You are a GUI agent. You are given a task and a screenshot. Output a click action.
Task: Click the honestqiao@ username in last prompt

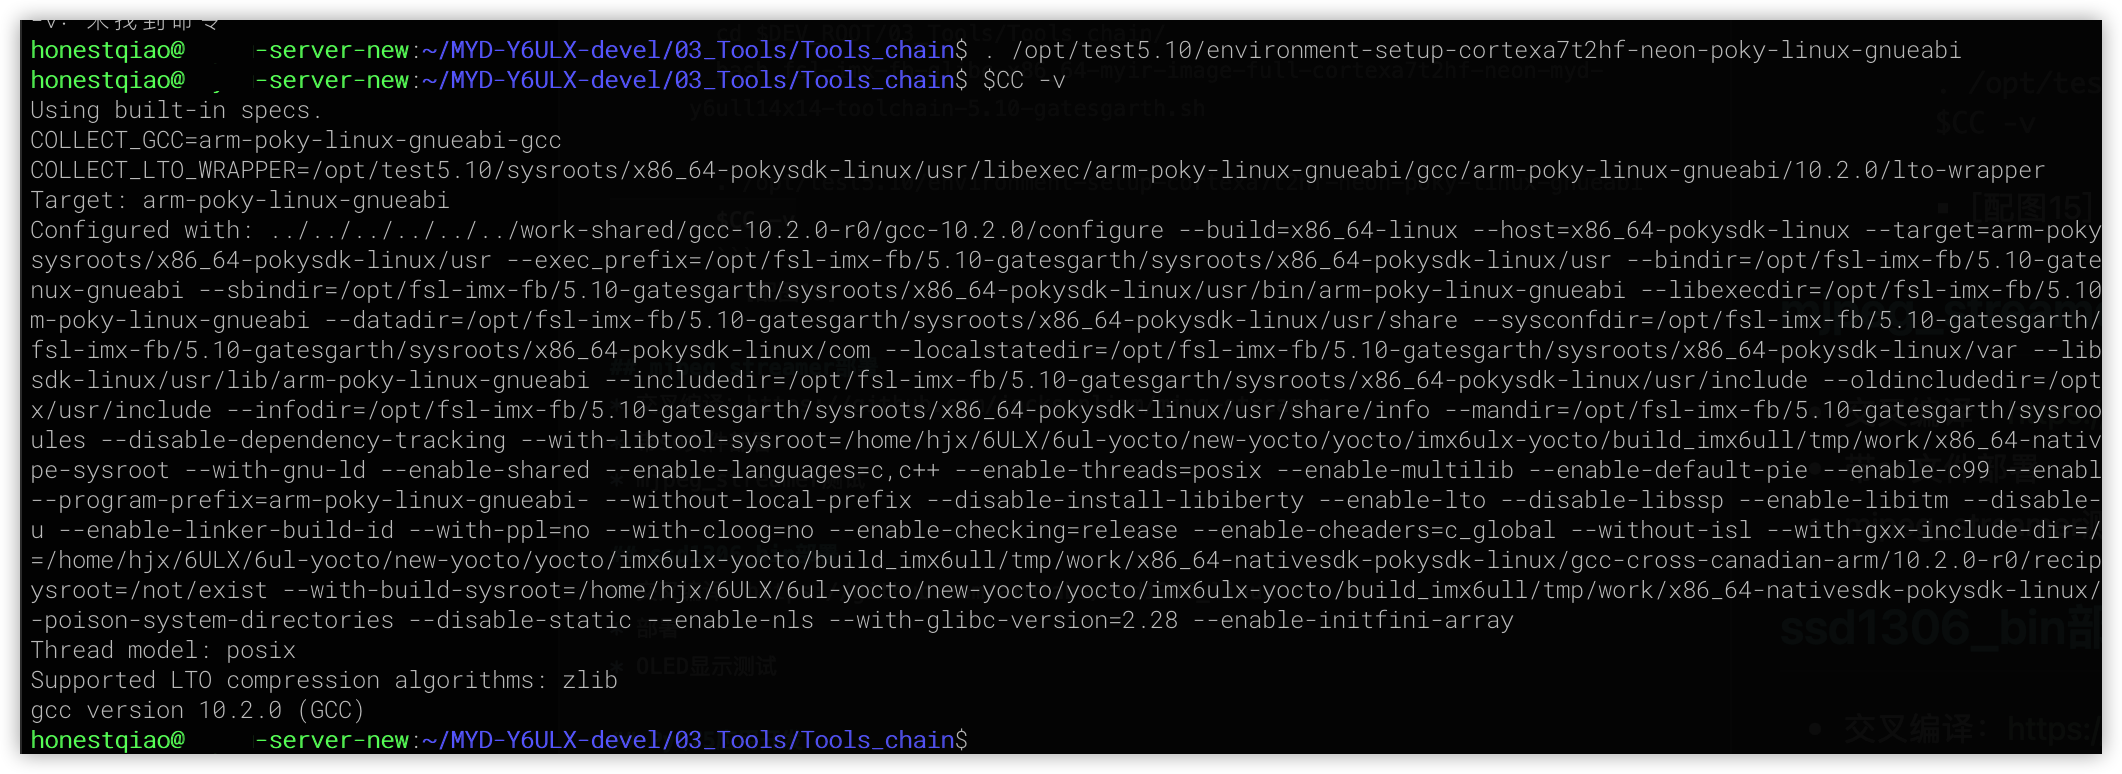[108, 740]
